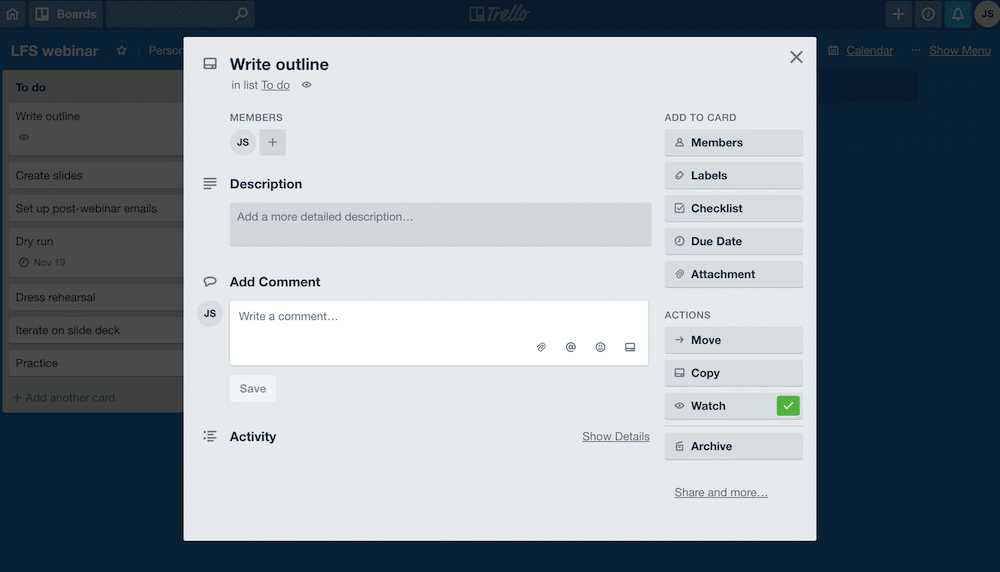Open Members under Add to Card
The image size is (1000, 572).
tap(733, 143)
